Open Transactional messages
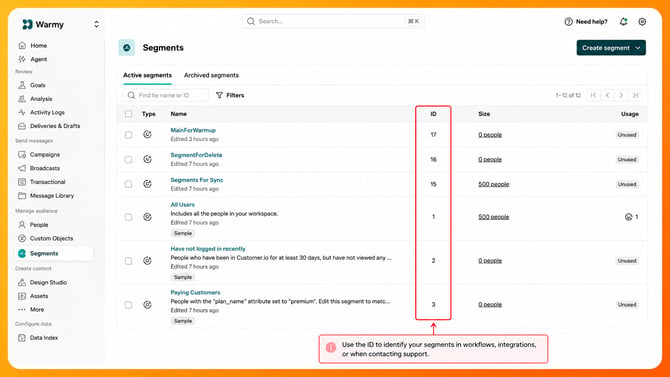The image size is (670, 377). click(41, 182)
